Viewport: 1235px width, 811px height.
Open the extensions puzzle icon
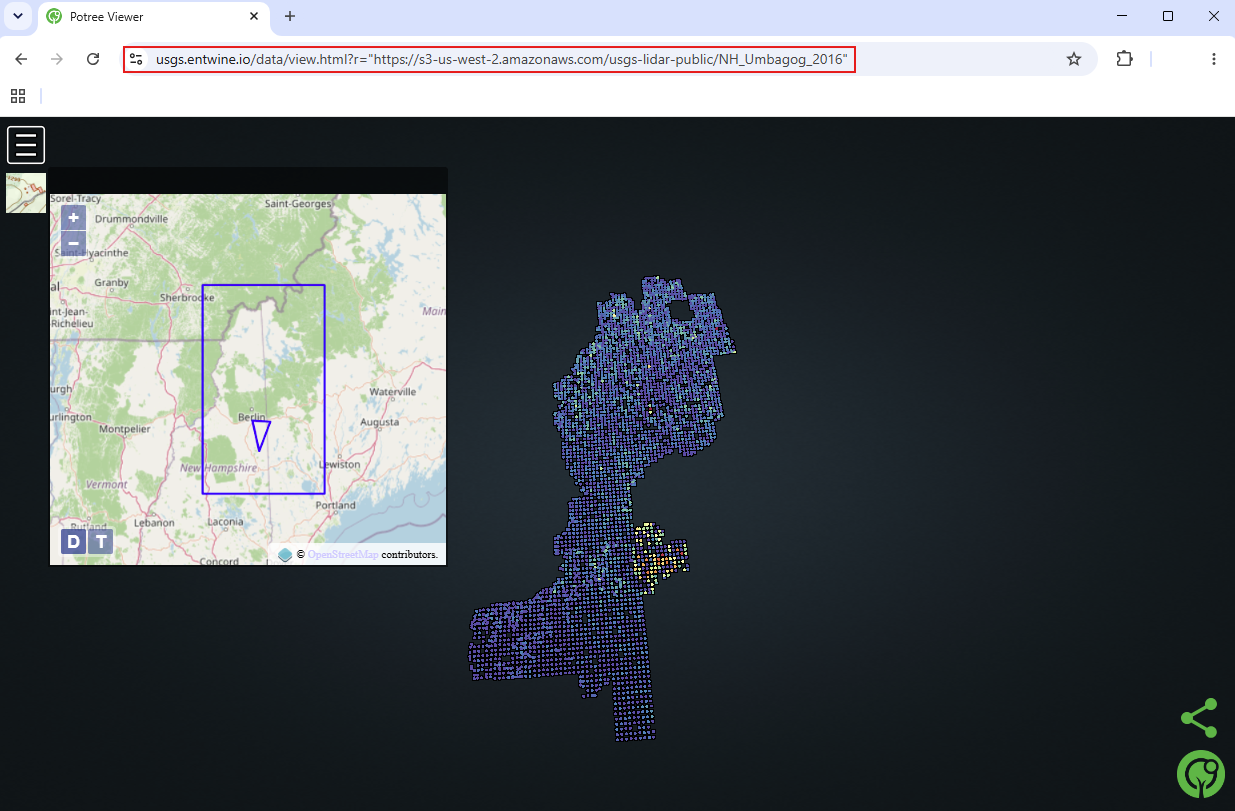(1125, 59)
